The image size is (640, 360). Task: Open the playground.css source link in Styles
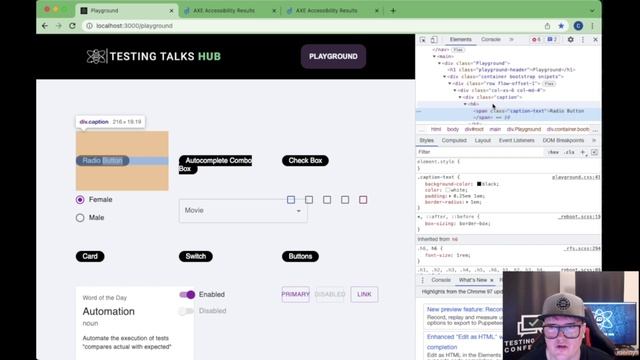[576, 178]
